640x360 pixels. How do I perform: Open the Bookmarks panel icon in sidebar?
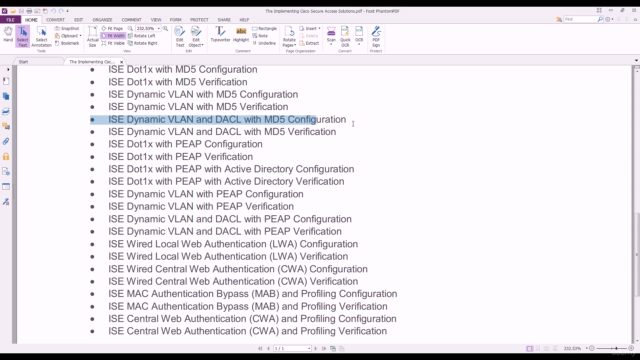click(x=6, y=81)
